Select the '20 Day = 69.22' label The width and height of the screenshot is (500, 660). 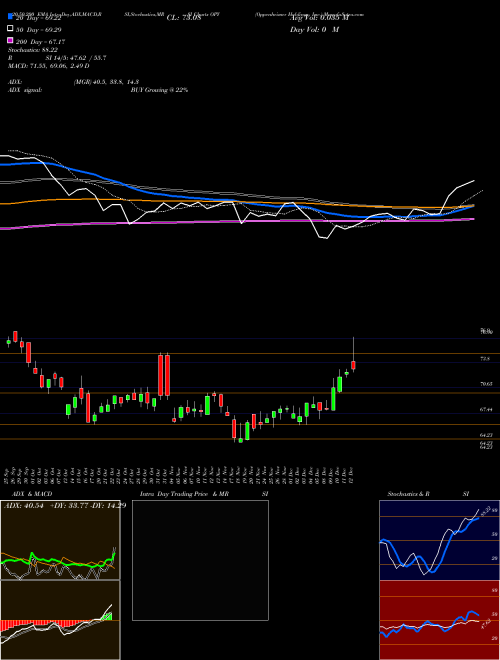(39, 18)
